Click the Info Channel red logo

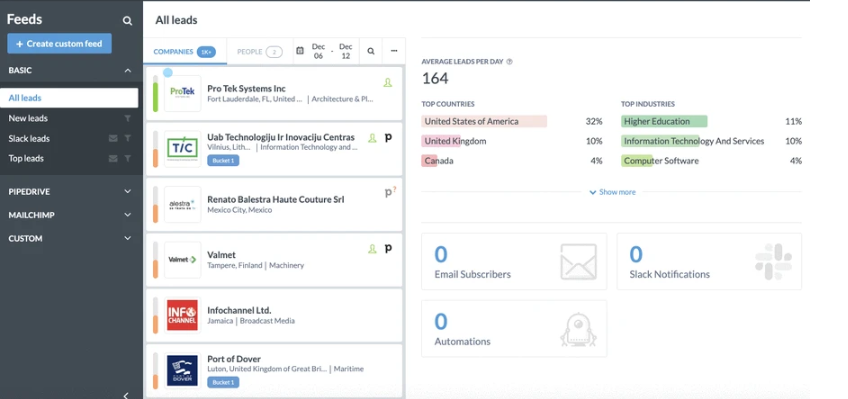(182, 315)
